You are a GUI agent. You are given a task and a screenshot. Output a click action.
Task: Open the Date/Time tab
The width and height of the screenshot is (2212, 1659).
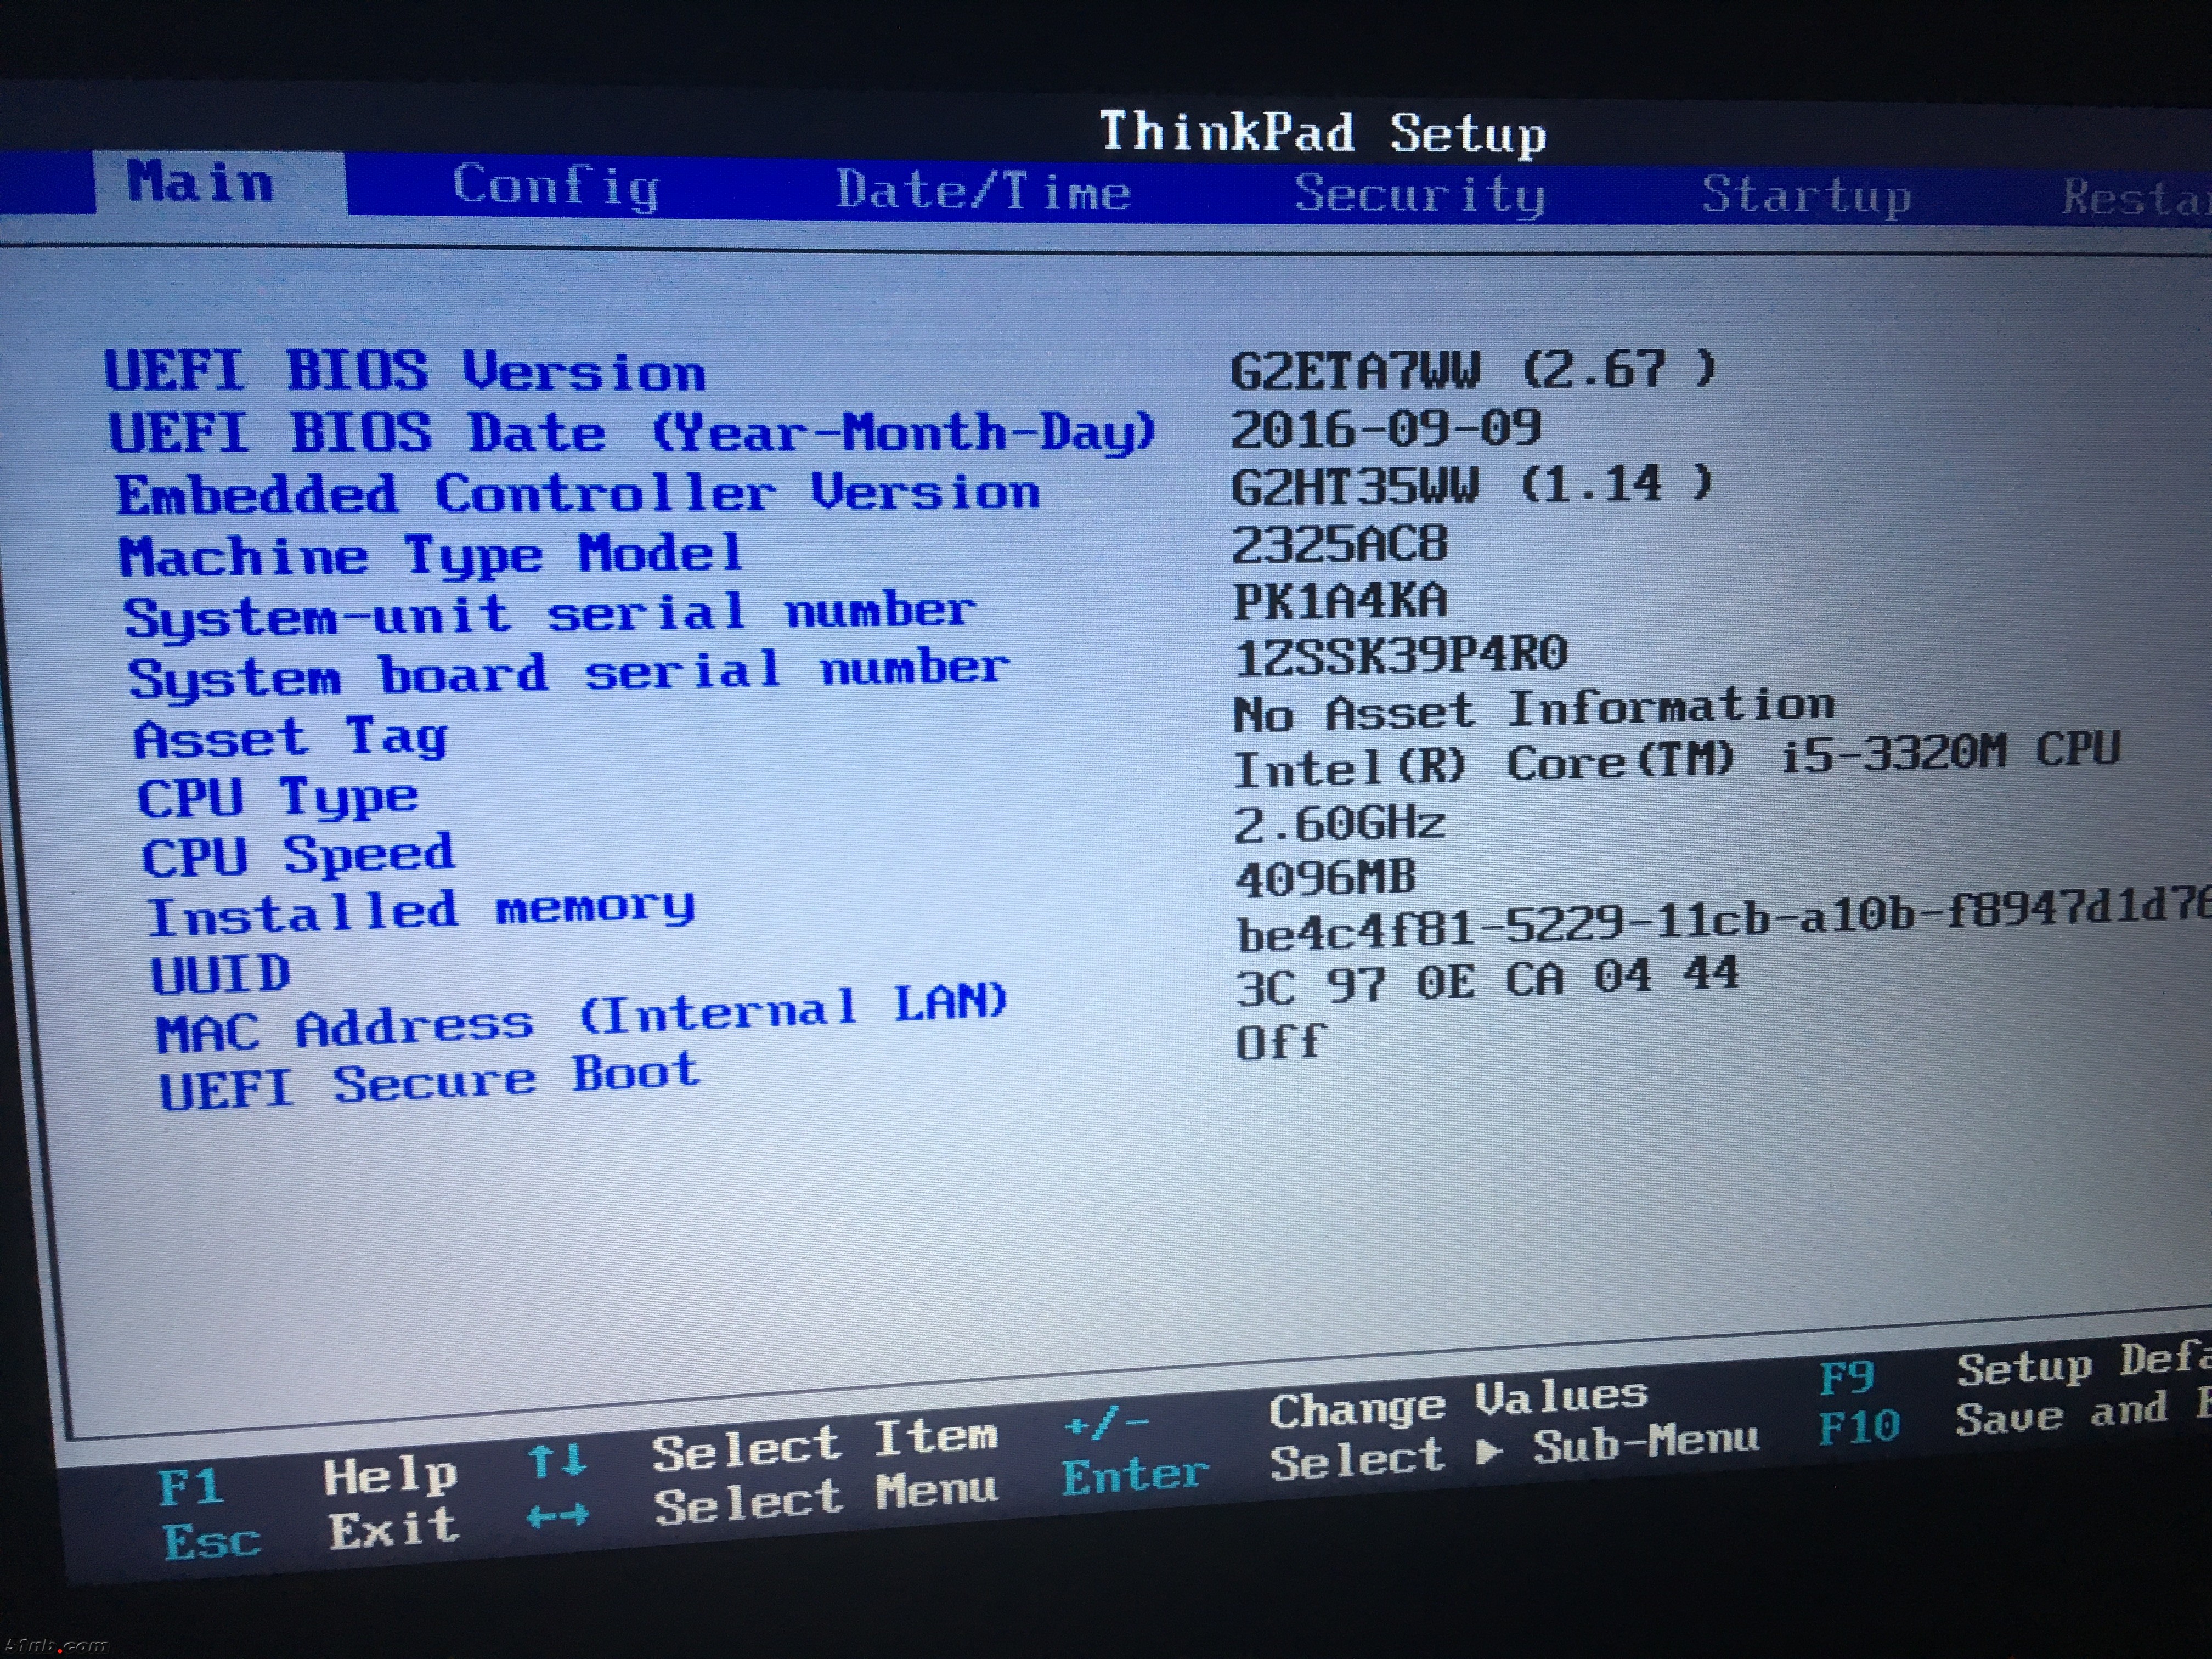point(983,190)
